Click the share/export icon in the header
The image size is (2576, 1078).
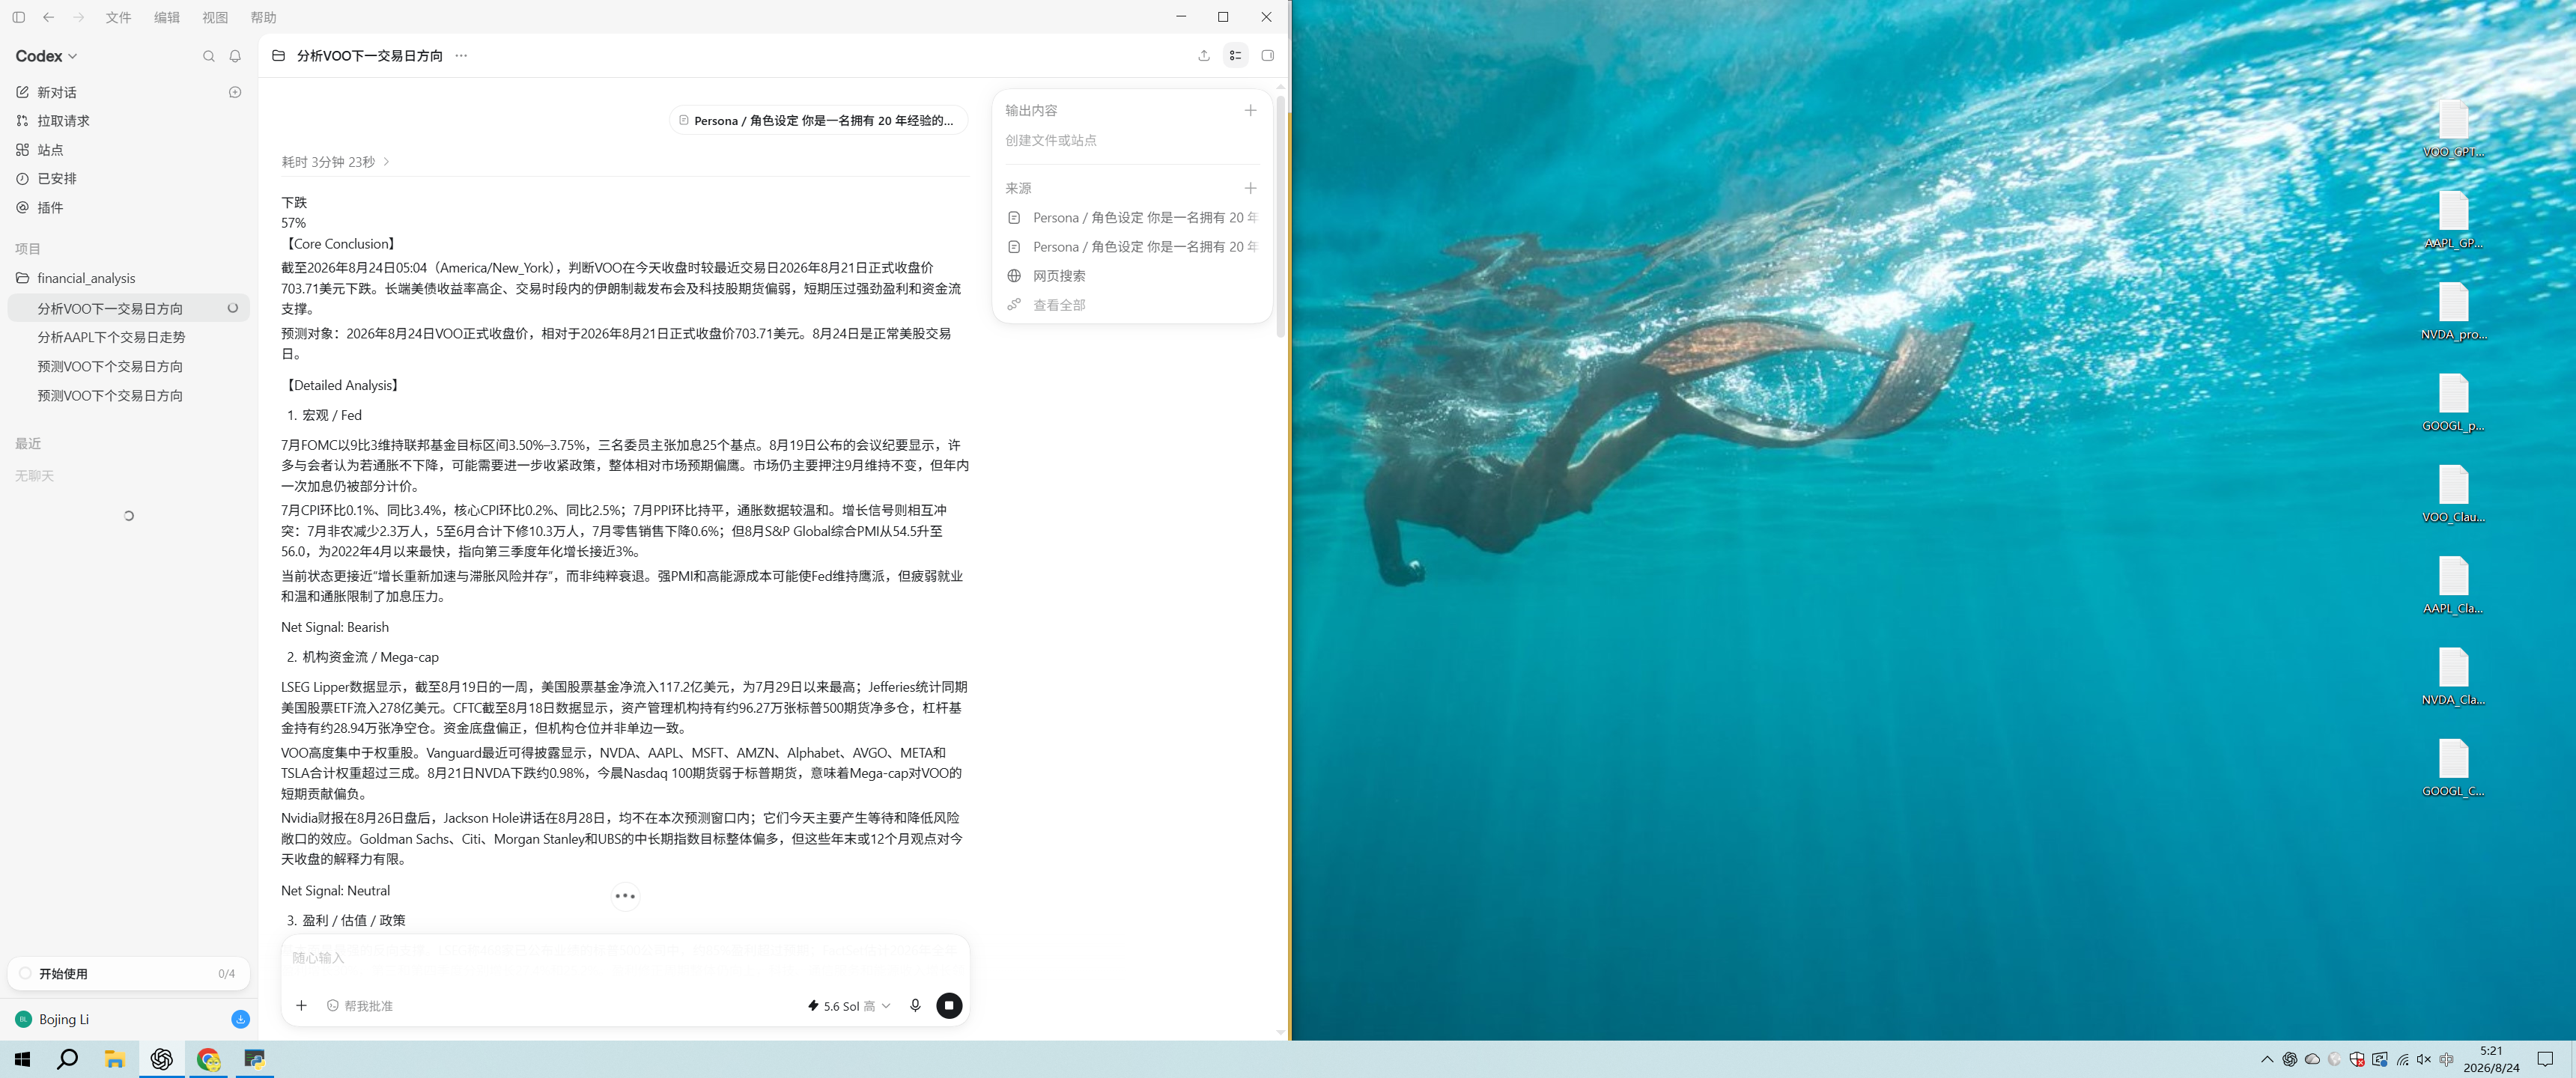1204,56
